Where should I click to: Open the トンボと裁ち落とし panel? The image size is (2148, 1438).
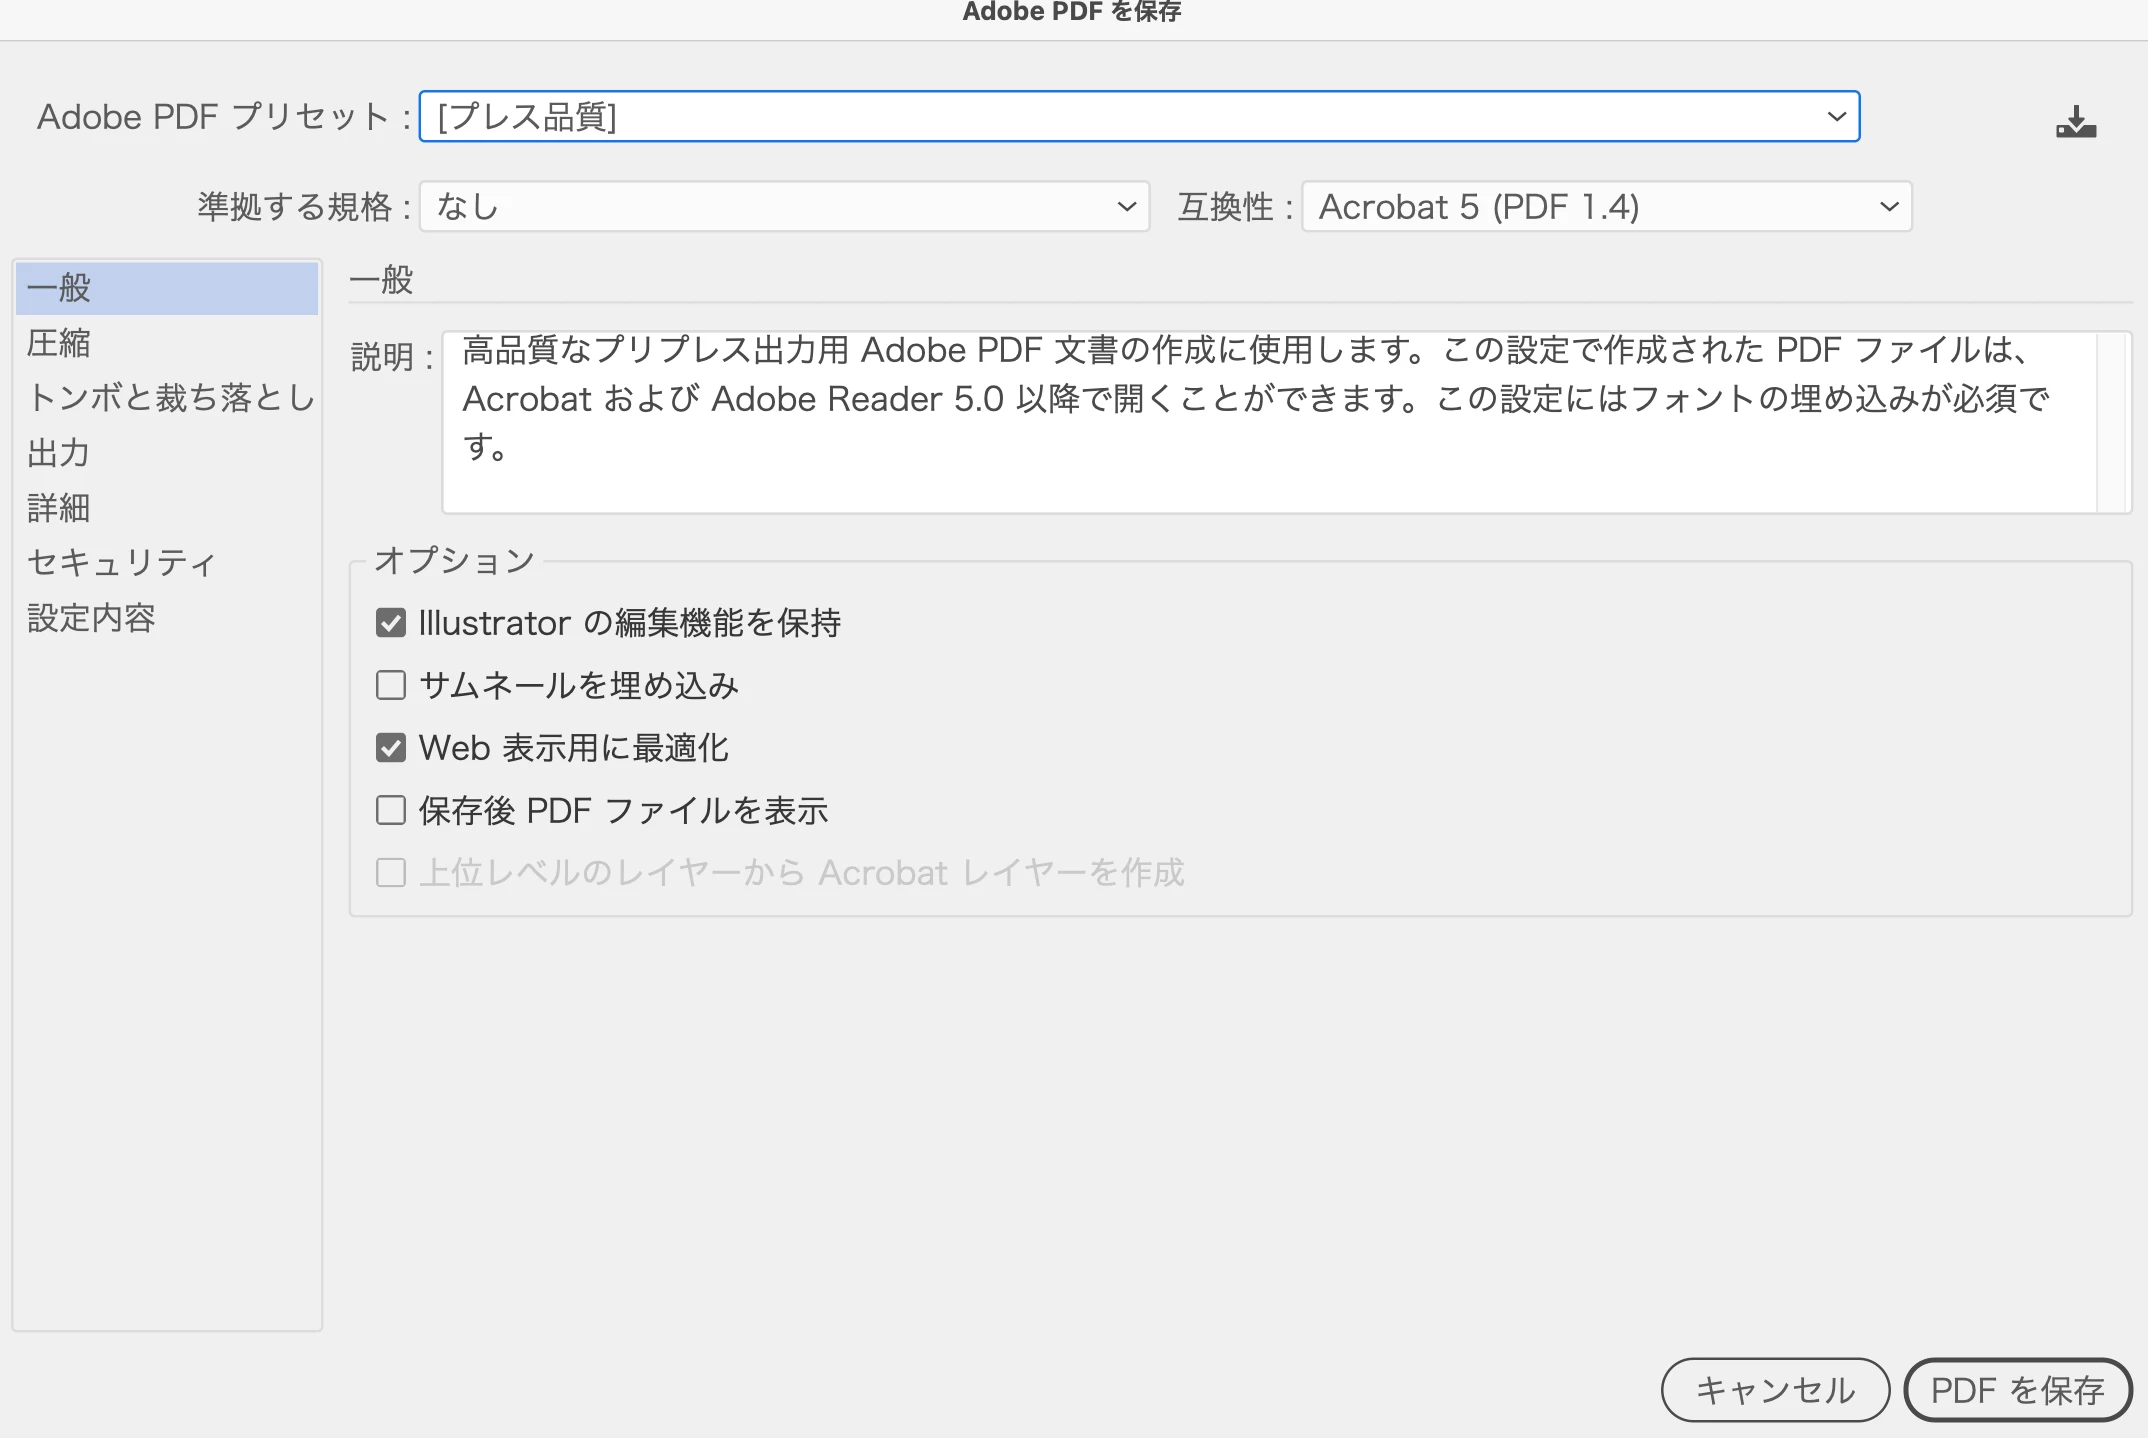click(170, 398)
